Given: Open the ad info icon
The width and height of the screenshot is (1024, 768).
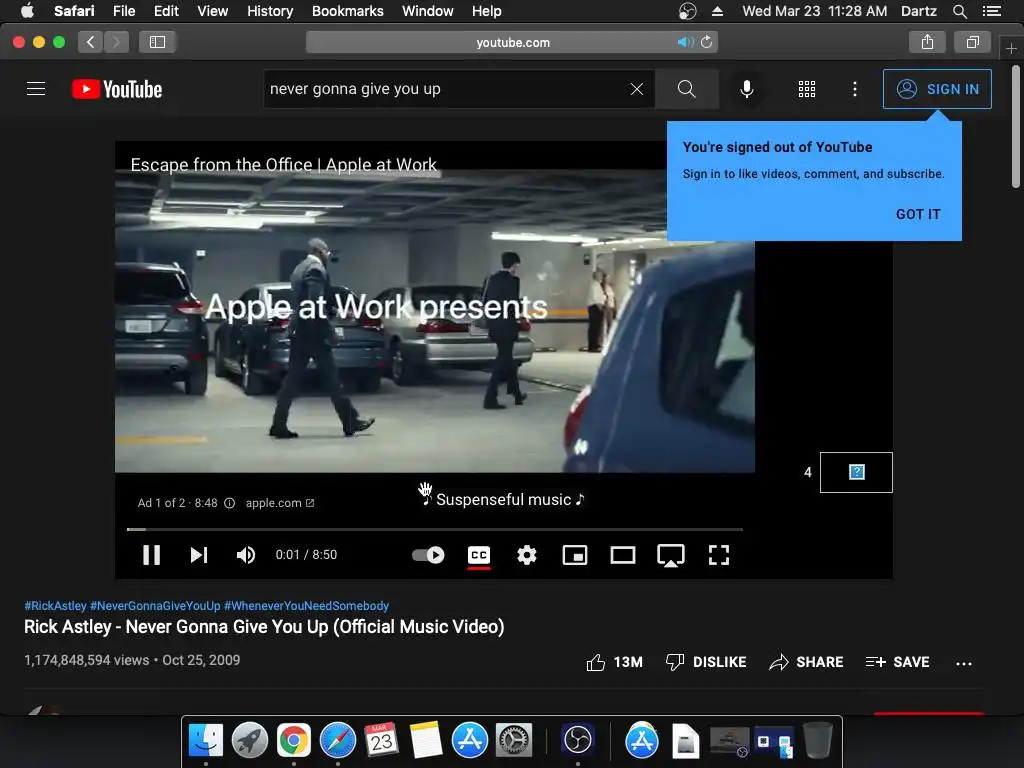Looking at the screenshot, I should pyautogui.click(x=230, y=503).
